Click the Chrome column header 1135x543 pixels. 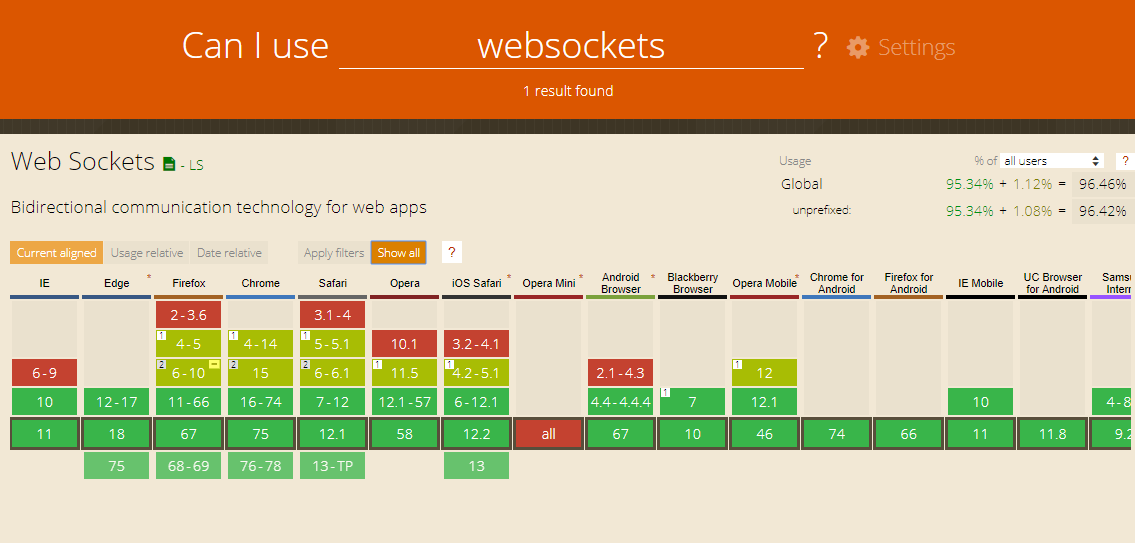click(261, 283)
